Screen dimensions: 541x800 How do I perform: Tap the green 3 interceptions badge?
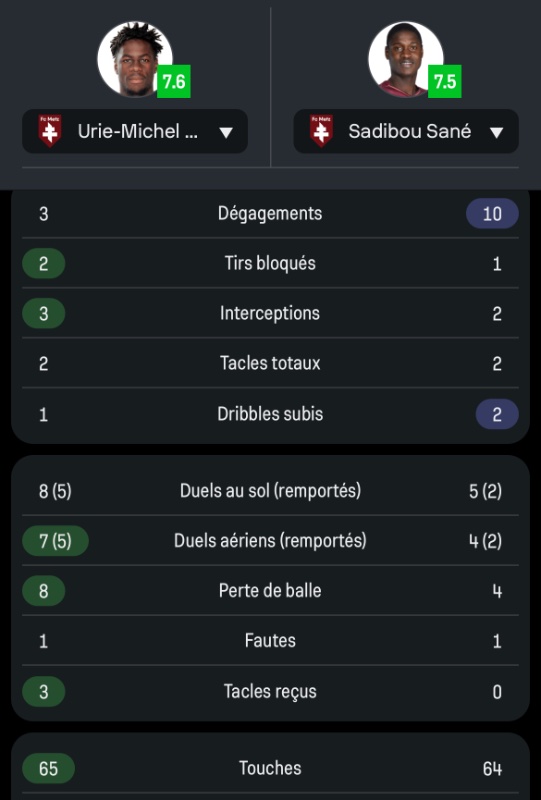tap(43, 313)
